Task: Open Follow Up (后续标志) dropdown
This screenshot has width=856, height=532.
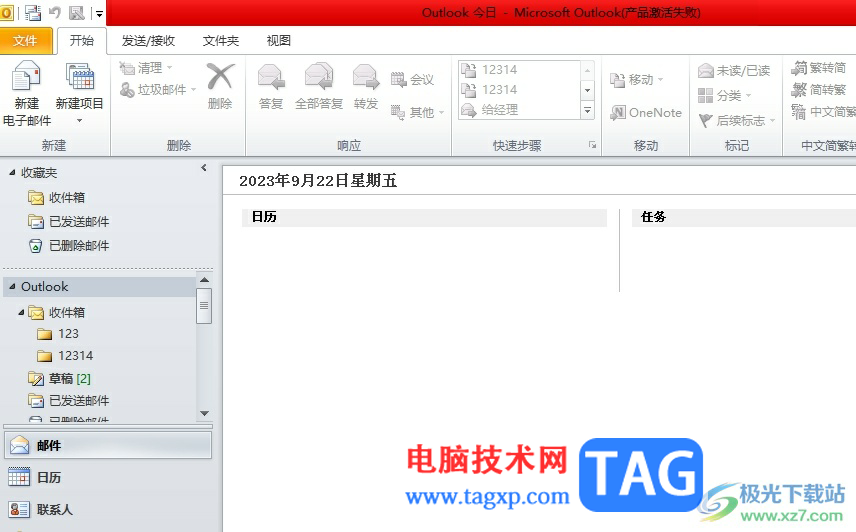Action: [x=737, y=120]
